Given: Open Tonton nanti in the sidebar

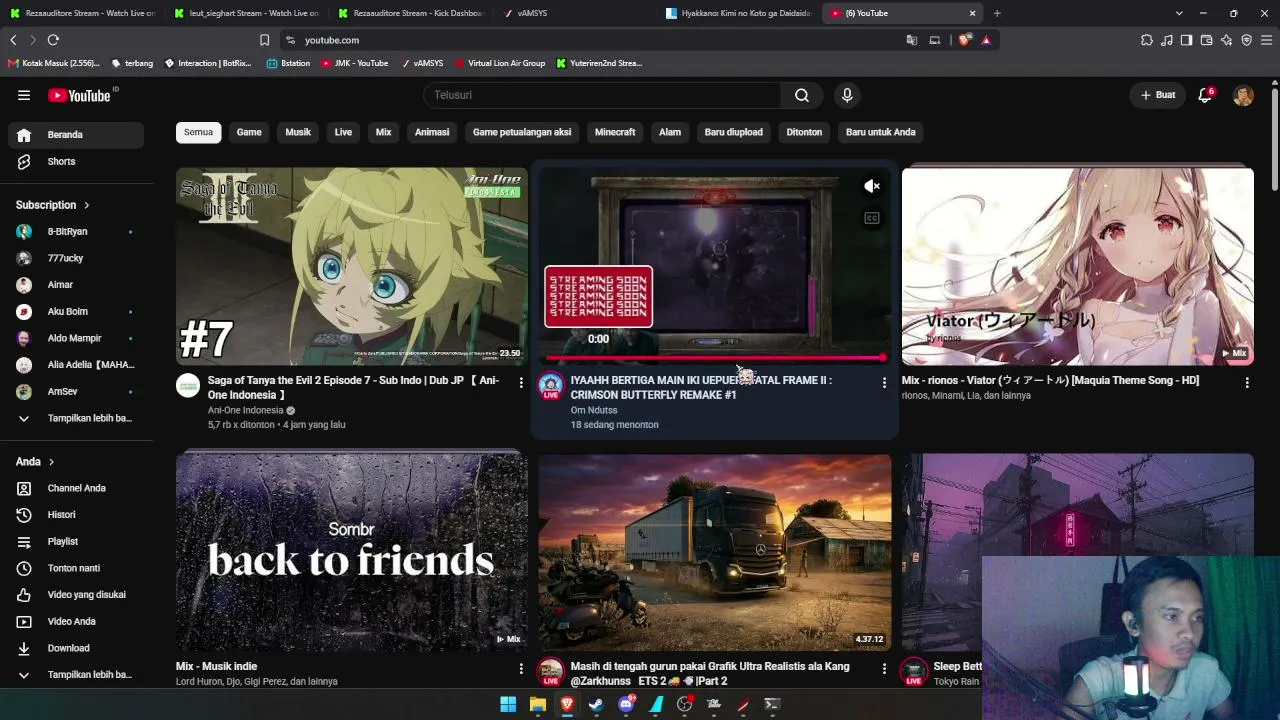Looking at the screenshot, I should point(78,568).
